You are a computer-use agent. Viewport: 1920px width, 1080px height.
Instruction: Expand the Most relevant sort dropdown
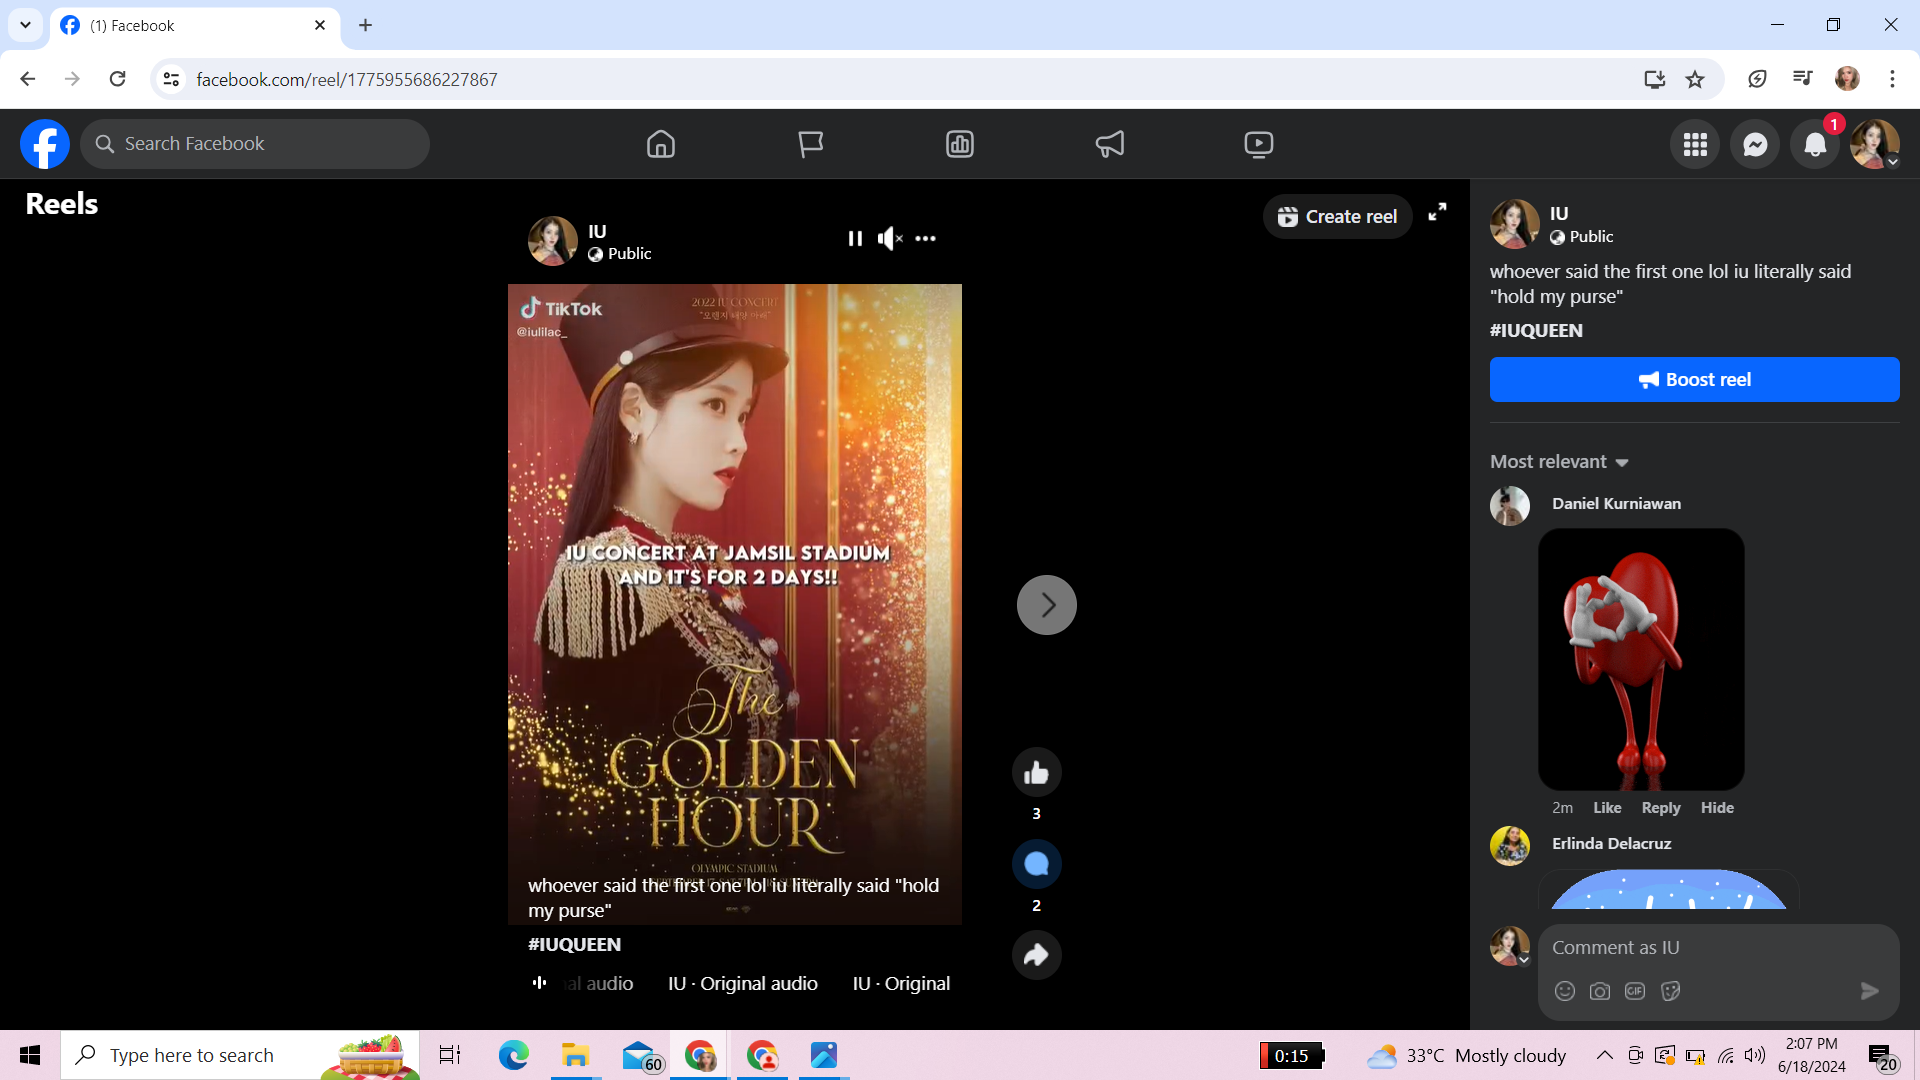pos(1559,462)
